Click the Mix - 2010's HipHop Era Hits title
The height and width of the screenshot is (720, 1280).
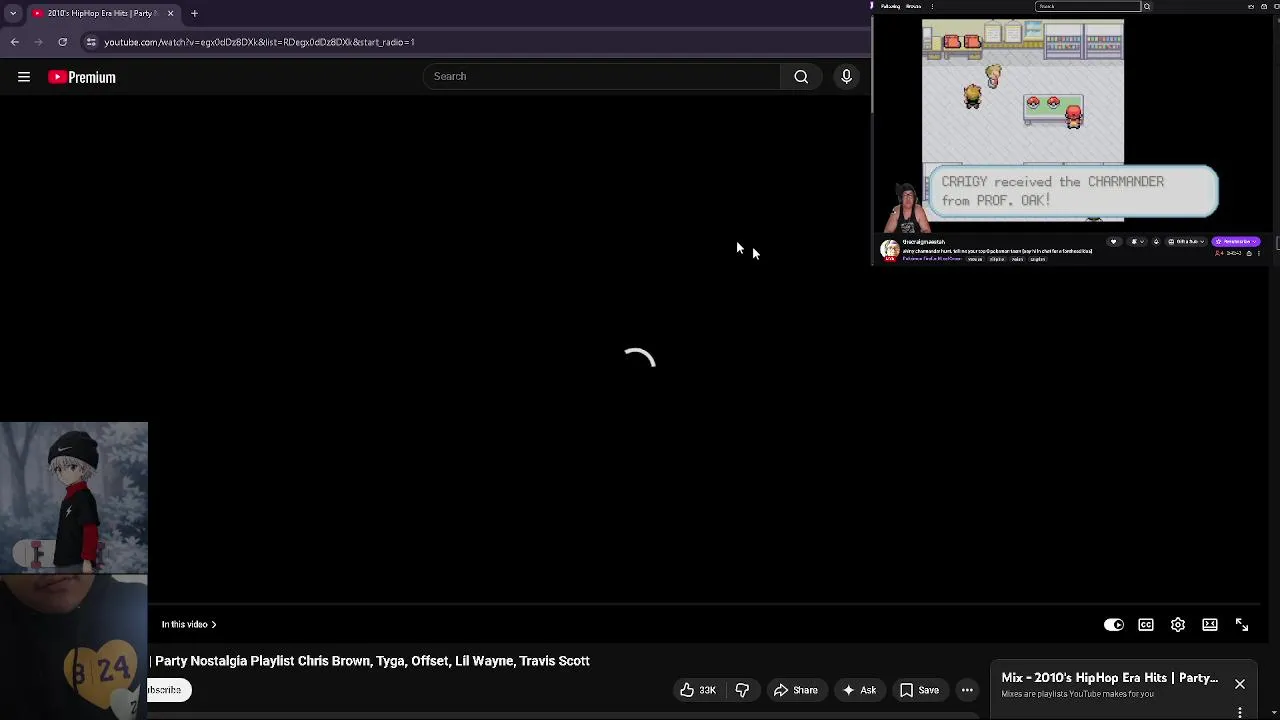pos(1109,678)
